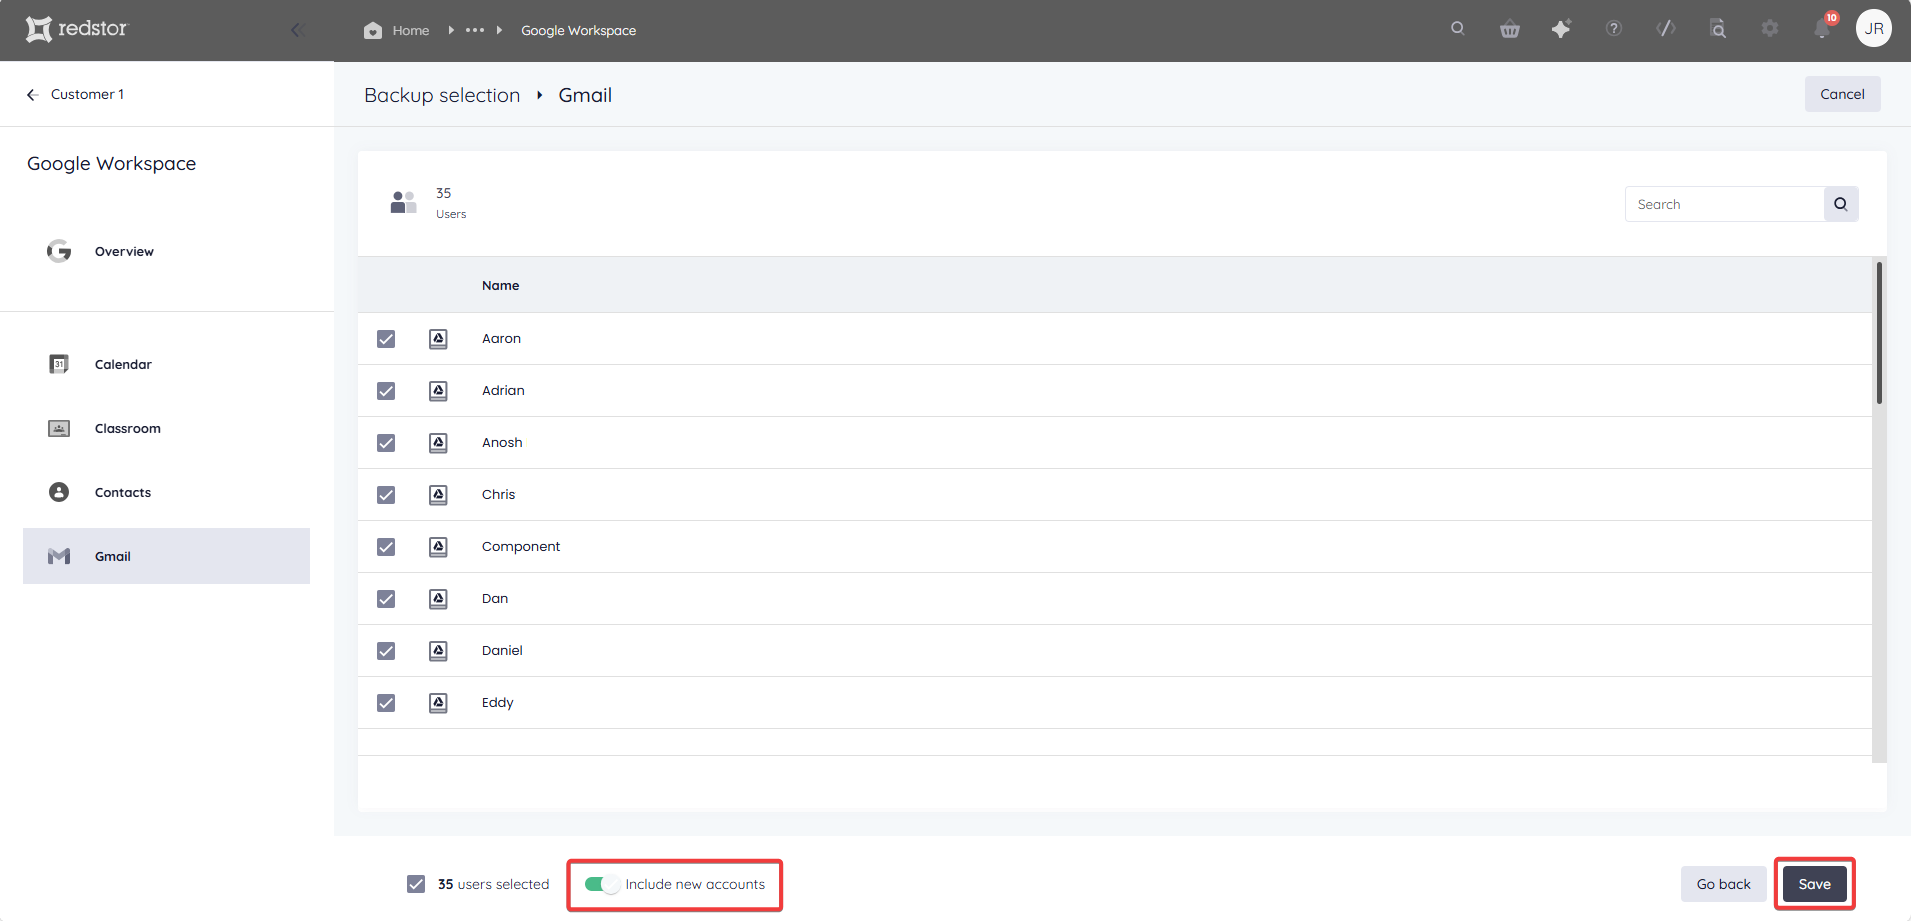The height and width of the screenshot is (921, 1911).
Task: Uncheck the Anosh checkbox
Action: (386, 443)
